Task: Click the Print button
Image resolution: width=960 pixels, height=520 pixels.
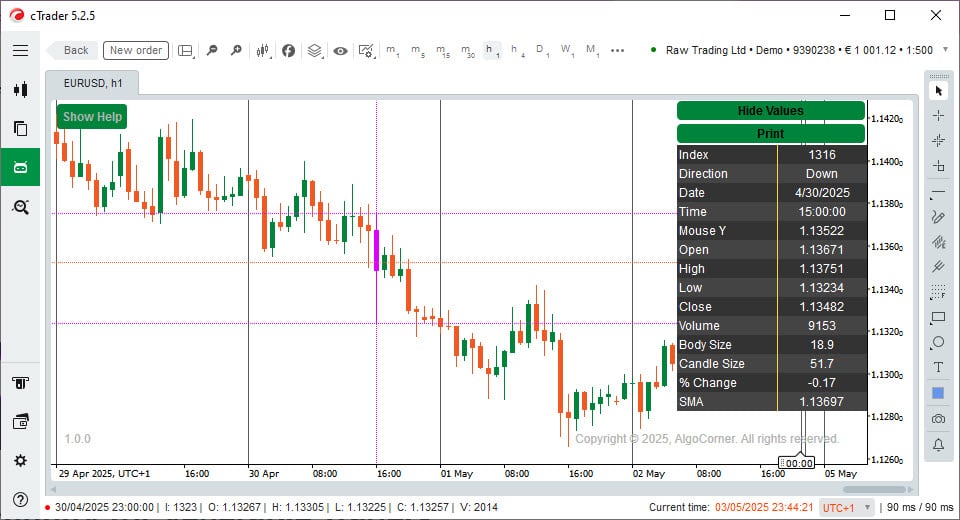Action: [770, 134]
